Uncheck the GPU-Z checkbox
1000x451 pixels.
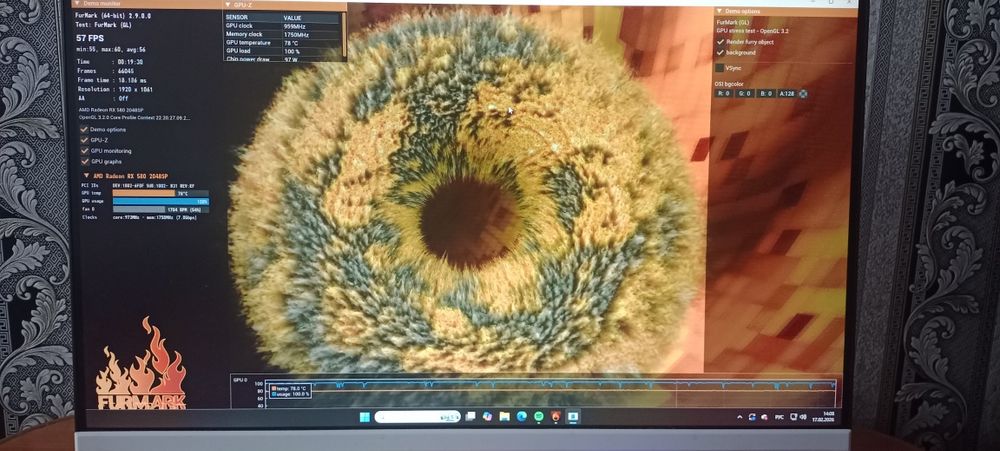pyautogui.click(x=84, y=140)
